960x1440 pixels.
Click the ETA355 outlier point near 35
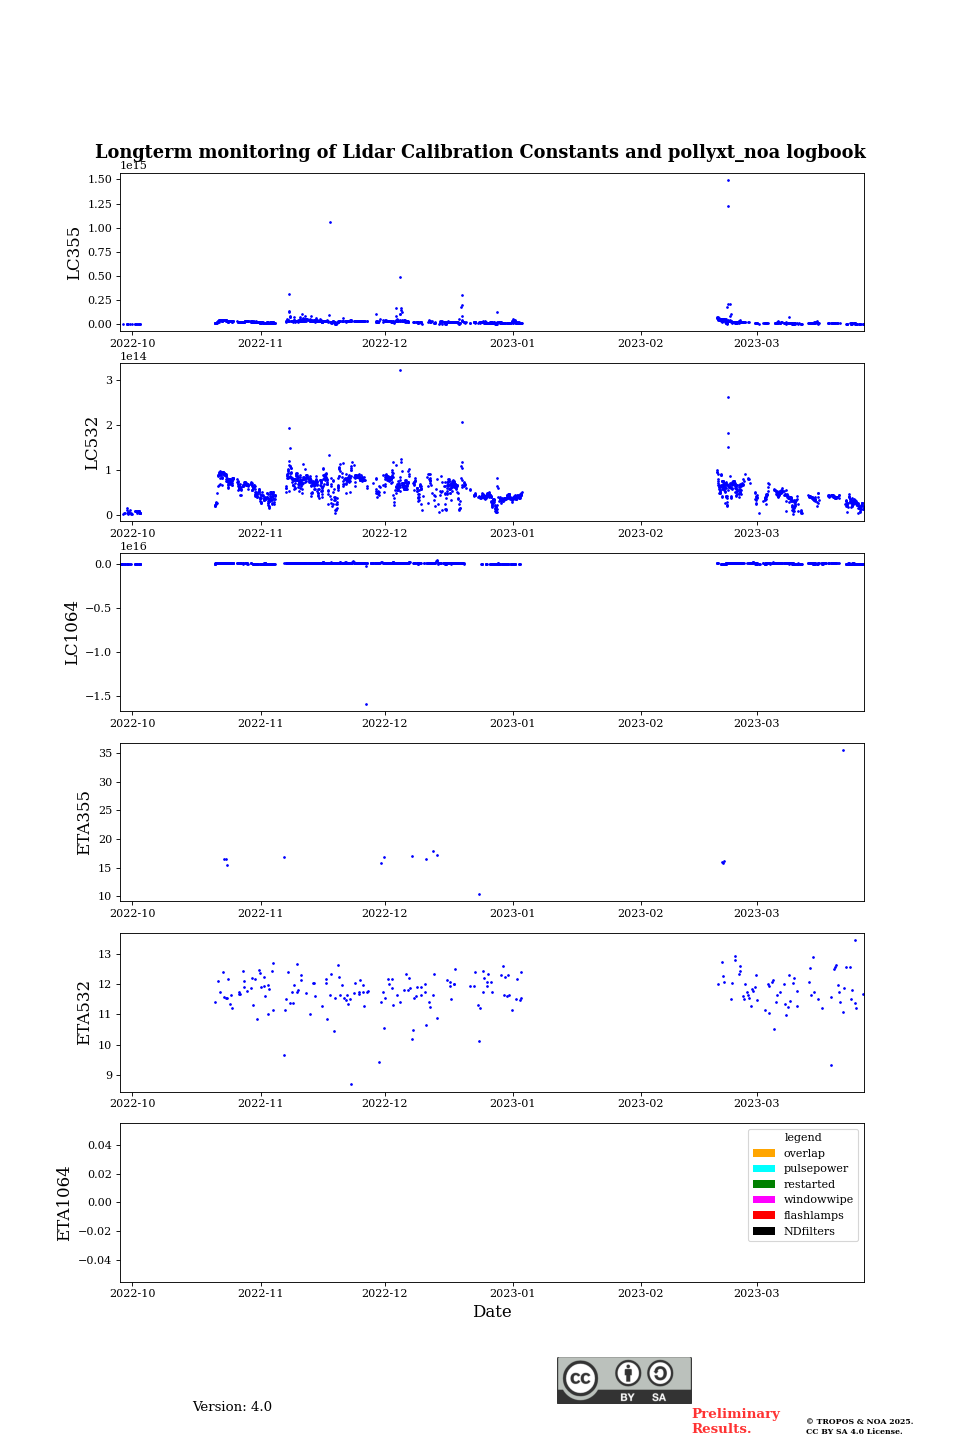click(x=843, y=750)
